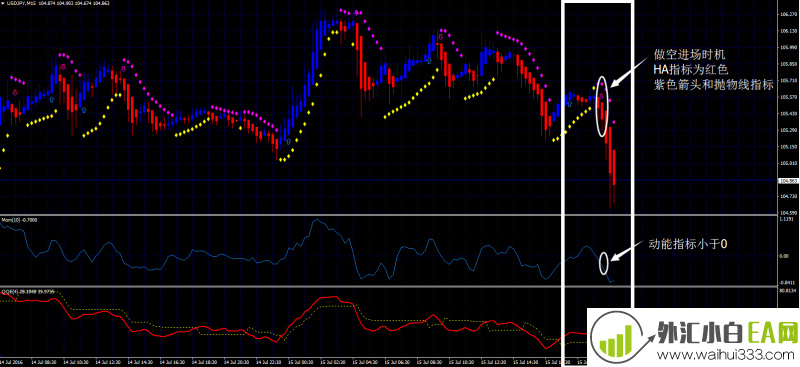The width and height of the screenshot is (800, 367).
Task: Click the -0.8411 momentum scale value
Action: point(787,281)
